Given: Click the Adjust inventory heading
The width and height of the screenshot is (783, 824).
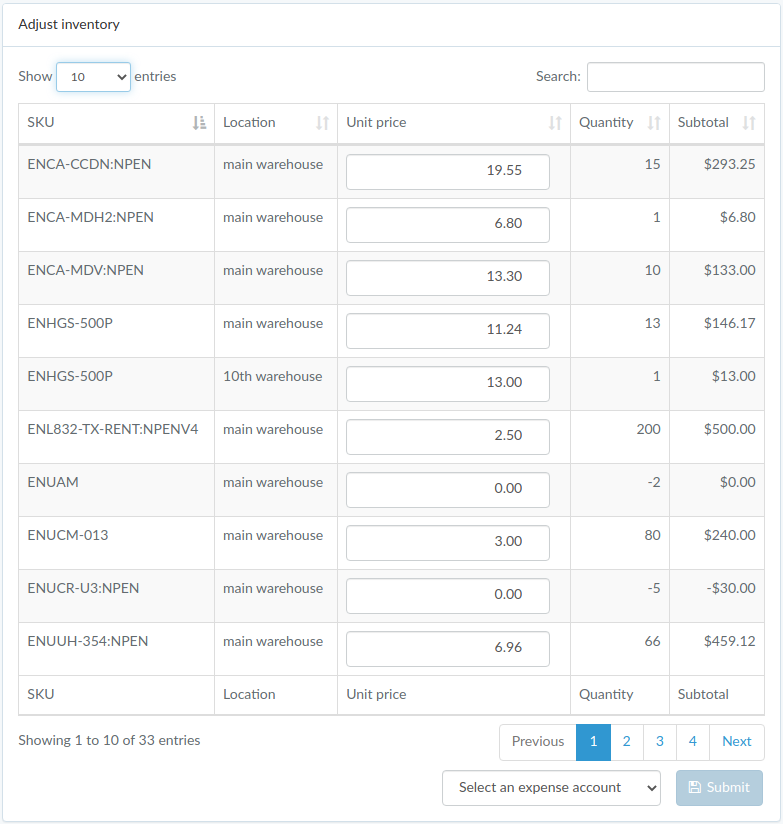Looking at the screenshot, I should pos(69,25).
